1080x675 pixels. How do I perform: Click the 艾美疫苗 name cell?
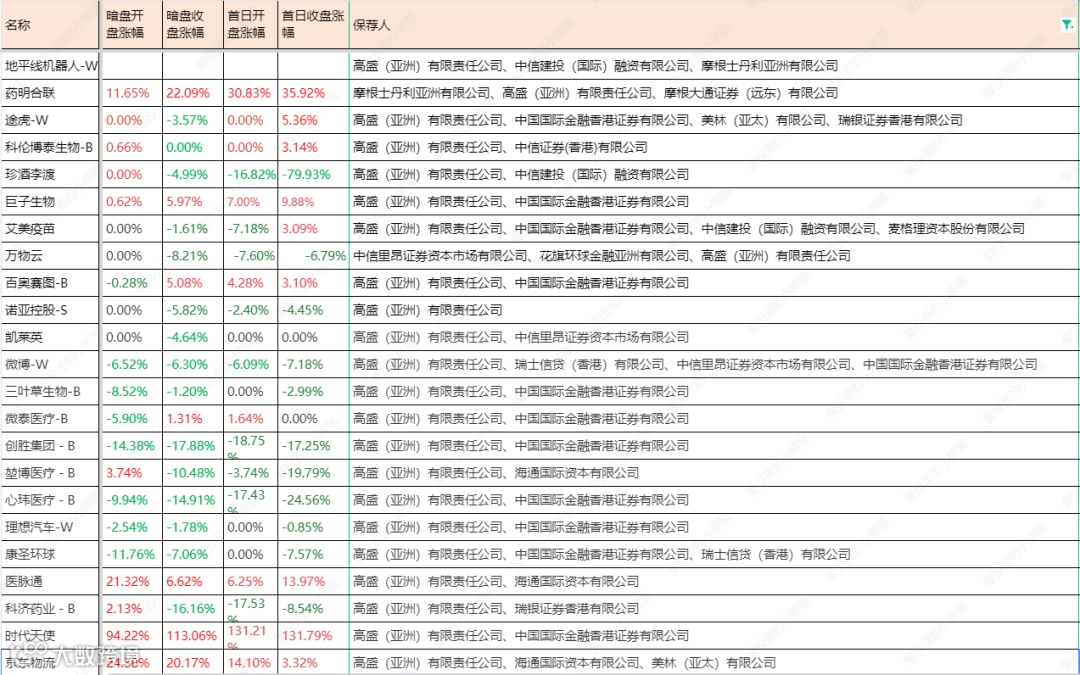[x=50, y=229]
